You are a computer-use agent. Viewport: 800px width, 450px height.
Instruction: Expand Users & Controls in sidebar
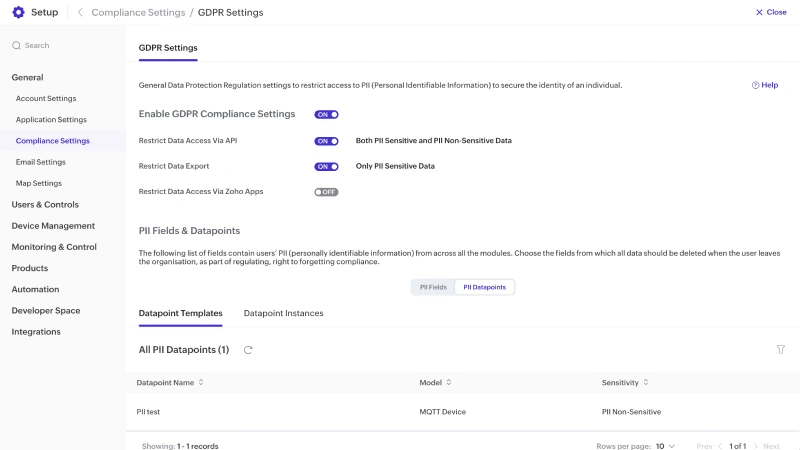(x=45, y=204)
